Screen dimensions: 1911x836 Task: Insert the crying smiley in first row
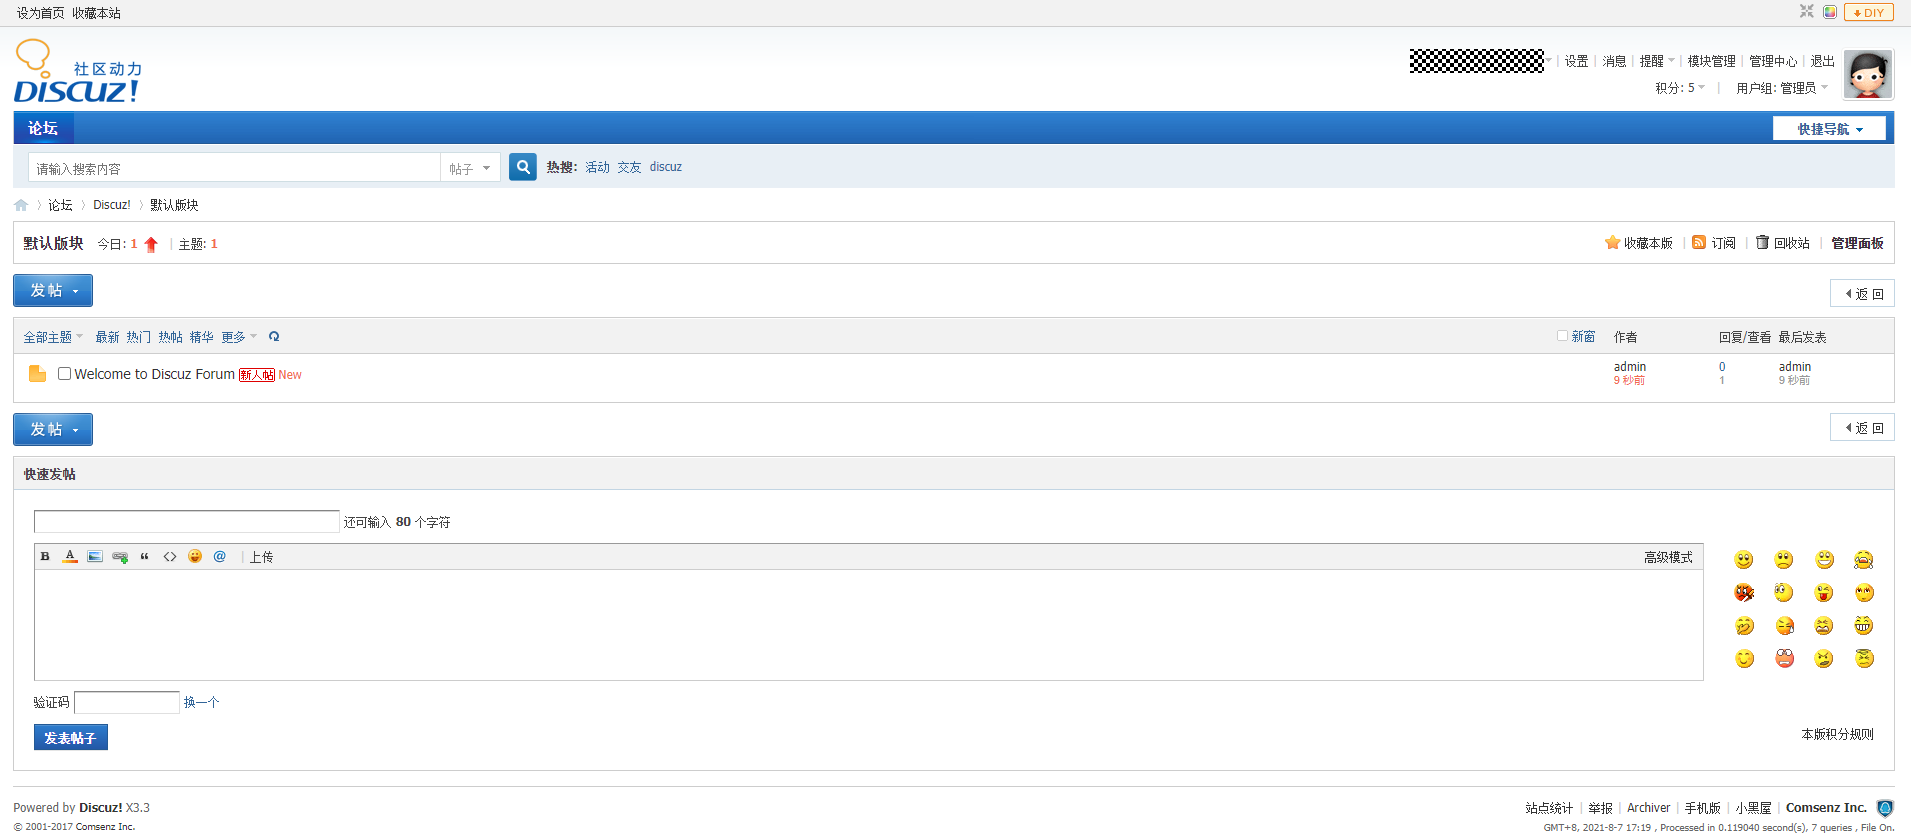click(x=1864, y=560)
